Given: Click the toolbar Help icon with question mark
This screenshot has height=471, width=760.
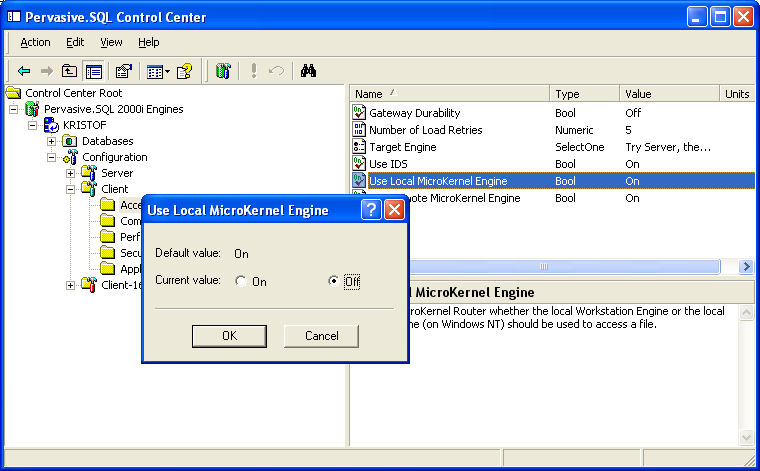Looking at the screenshot, I should pos(184,71).
